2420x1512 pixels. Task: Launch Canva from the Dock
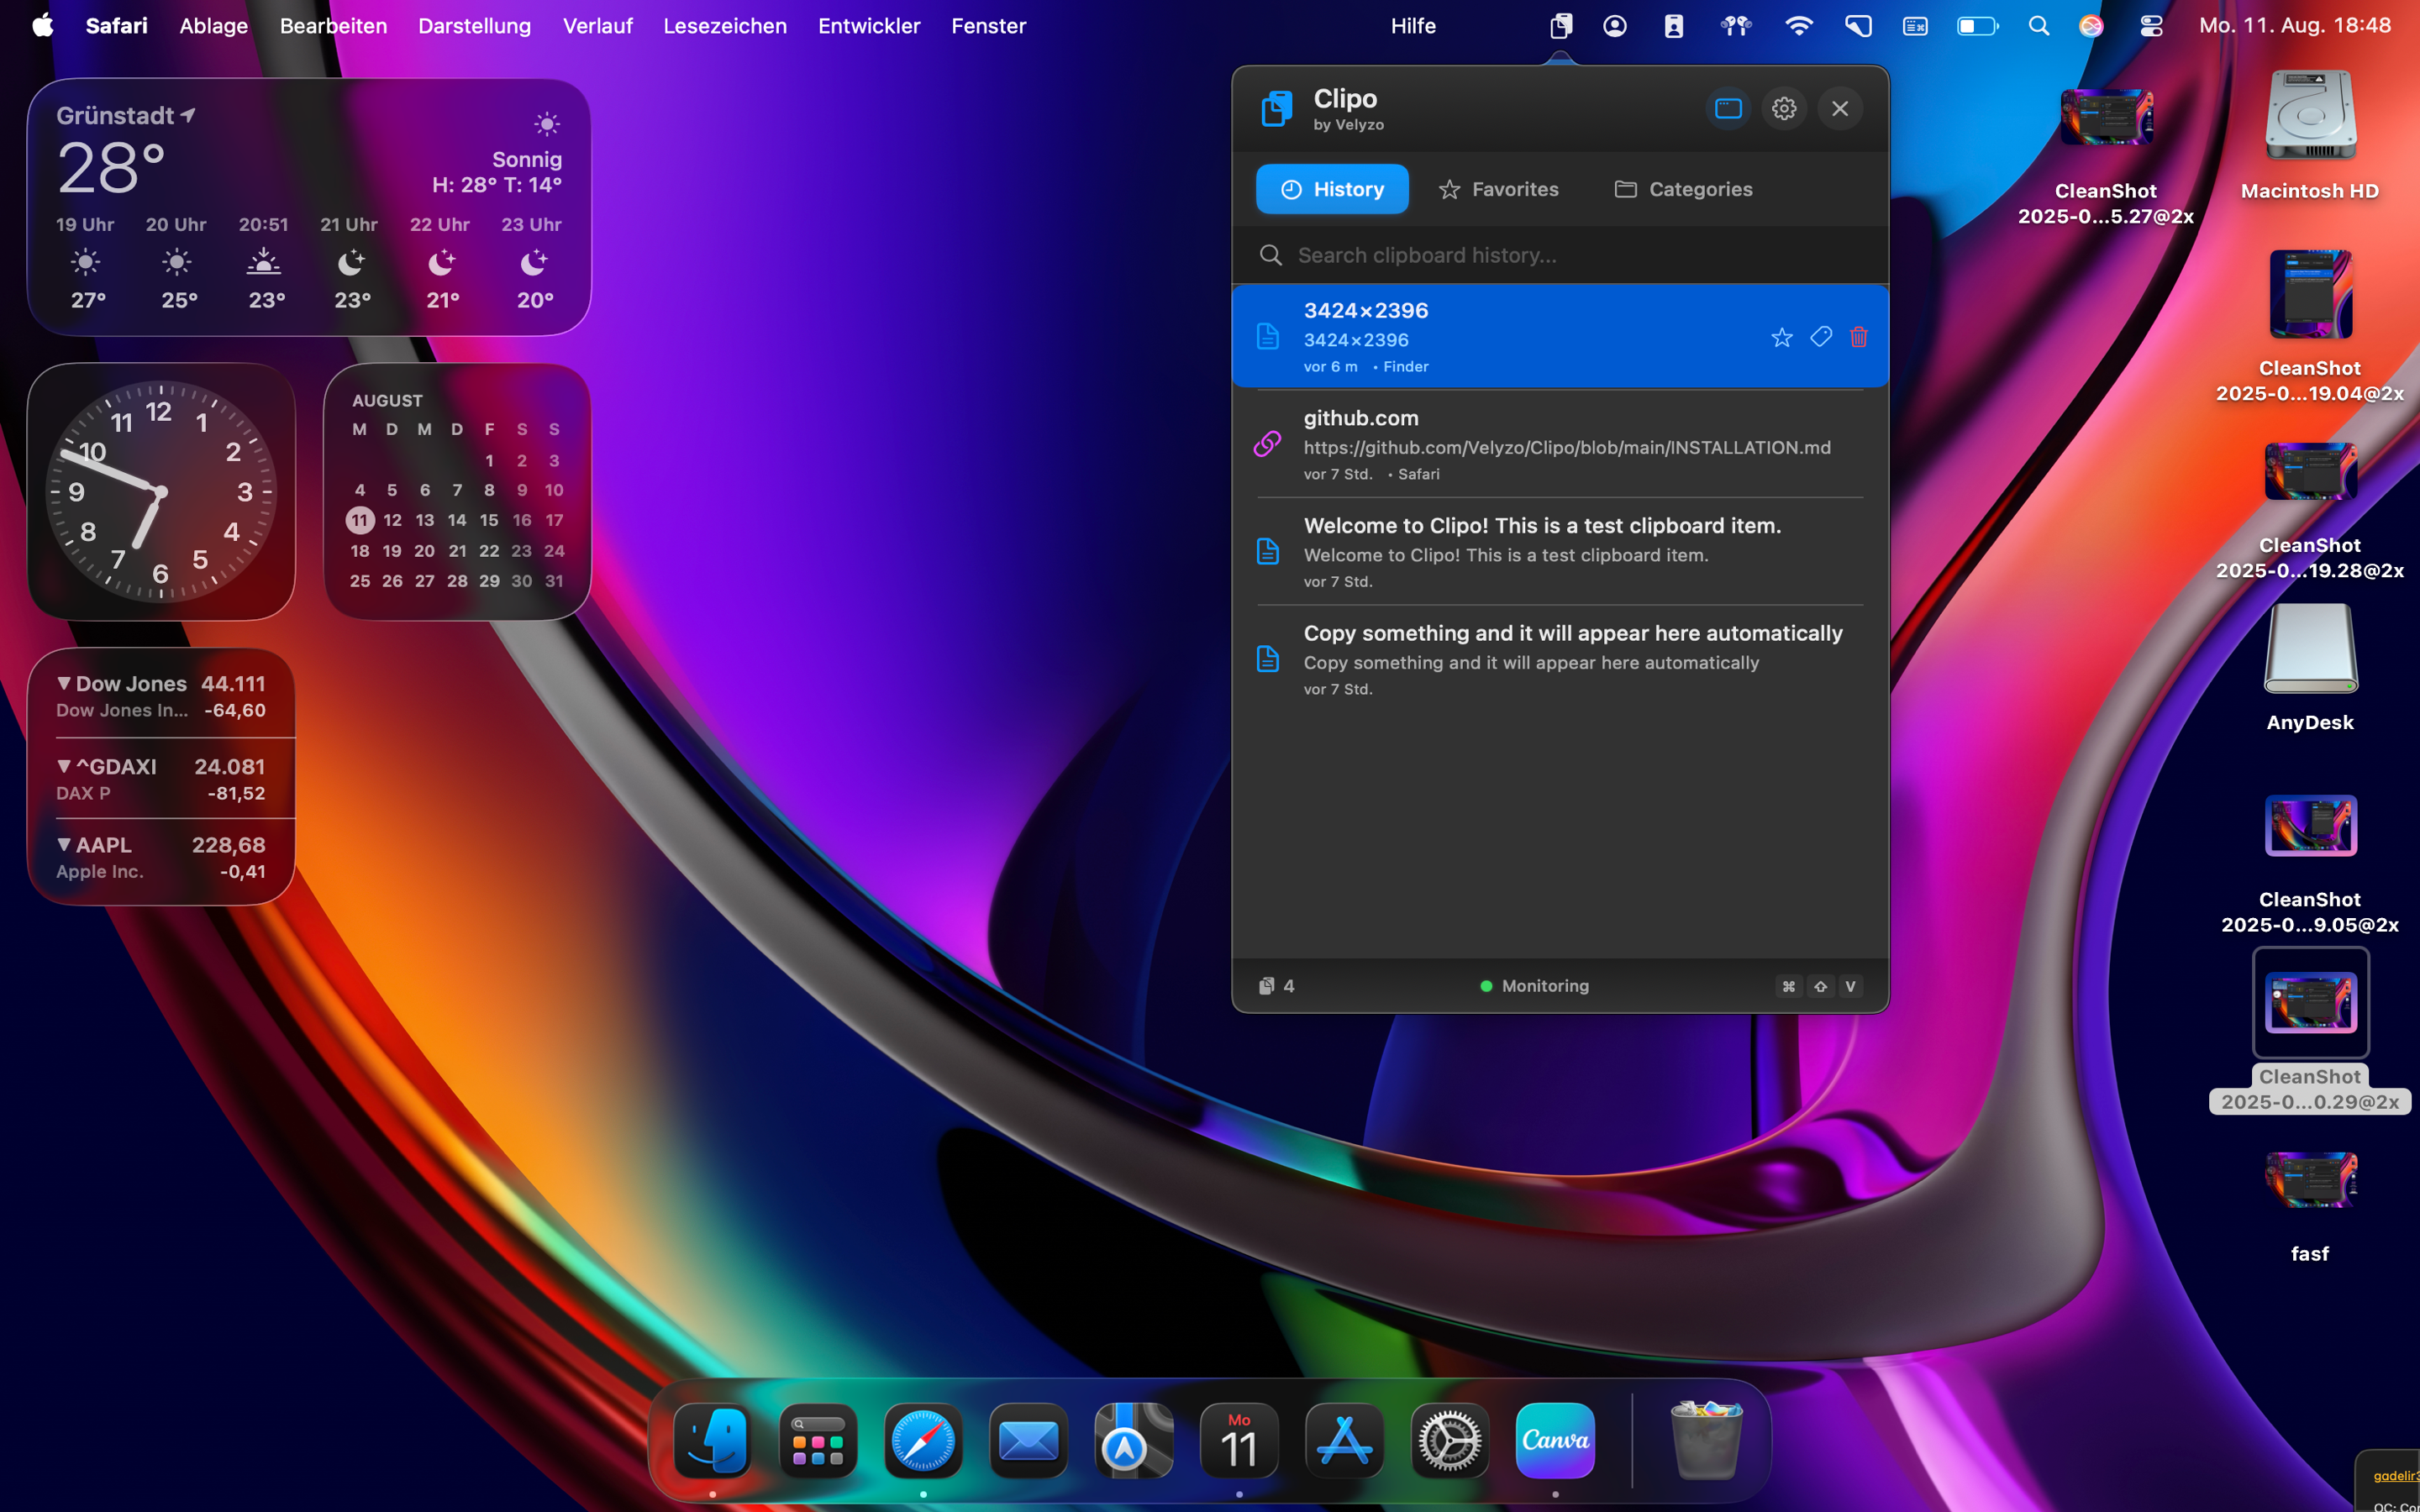click(x=1555, y=1441)
